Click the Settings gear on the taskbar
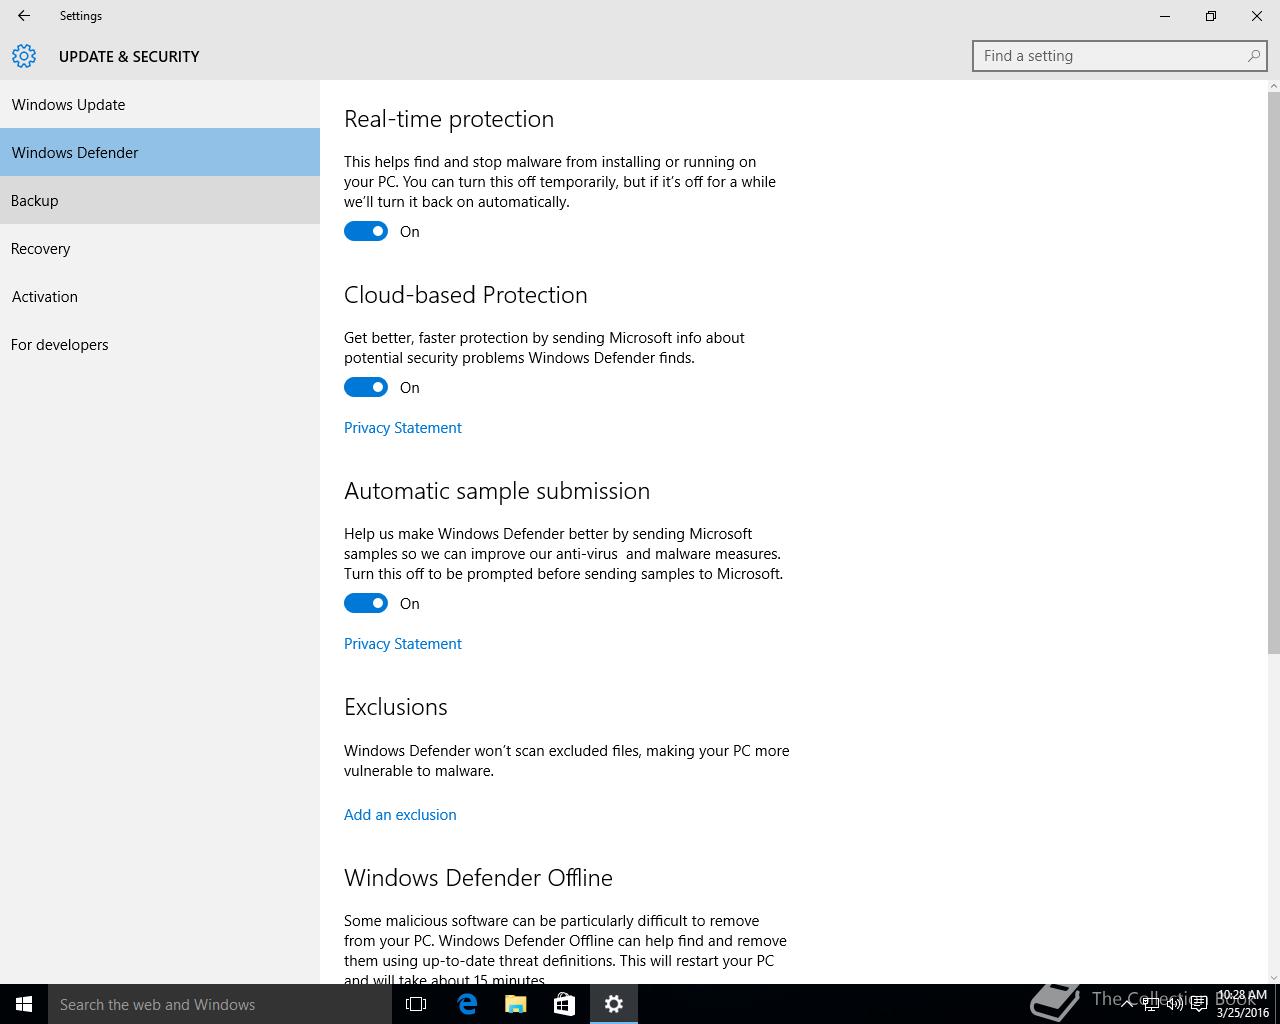 614,1004
